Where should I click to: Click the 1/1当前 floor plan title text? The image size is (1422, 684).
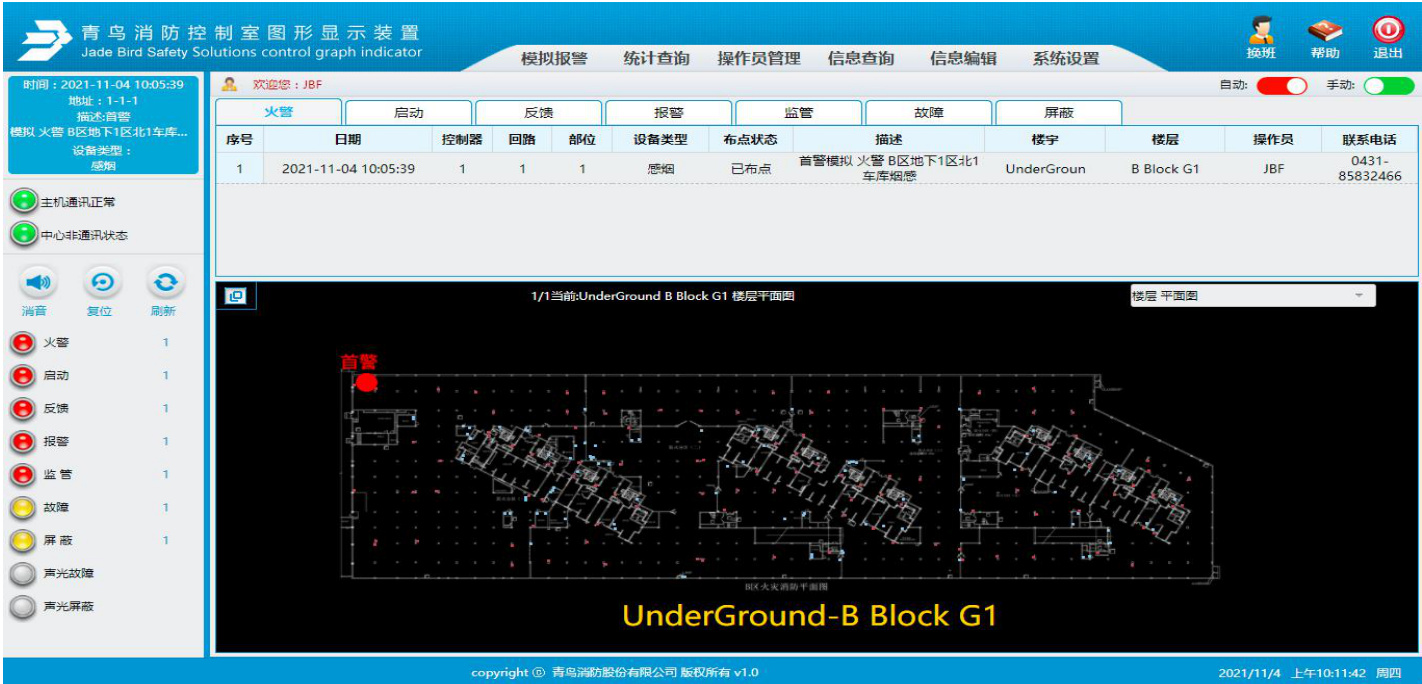coord(662,296)
